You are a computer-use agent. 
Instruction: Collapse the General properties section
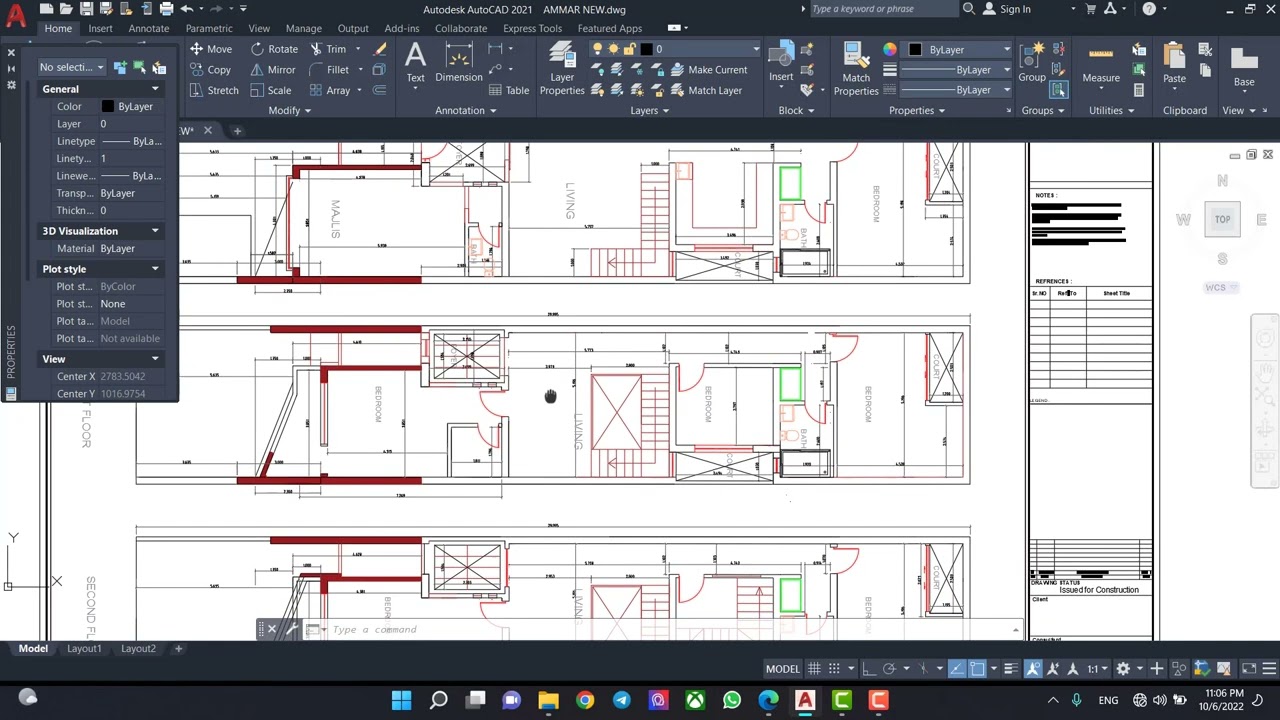point(155,89)
